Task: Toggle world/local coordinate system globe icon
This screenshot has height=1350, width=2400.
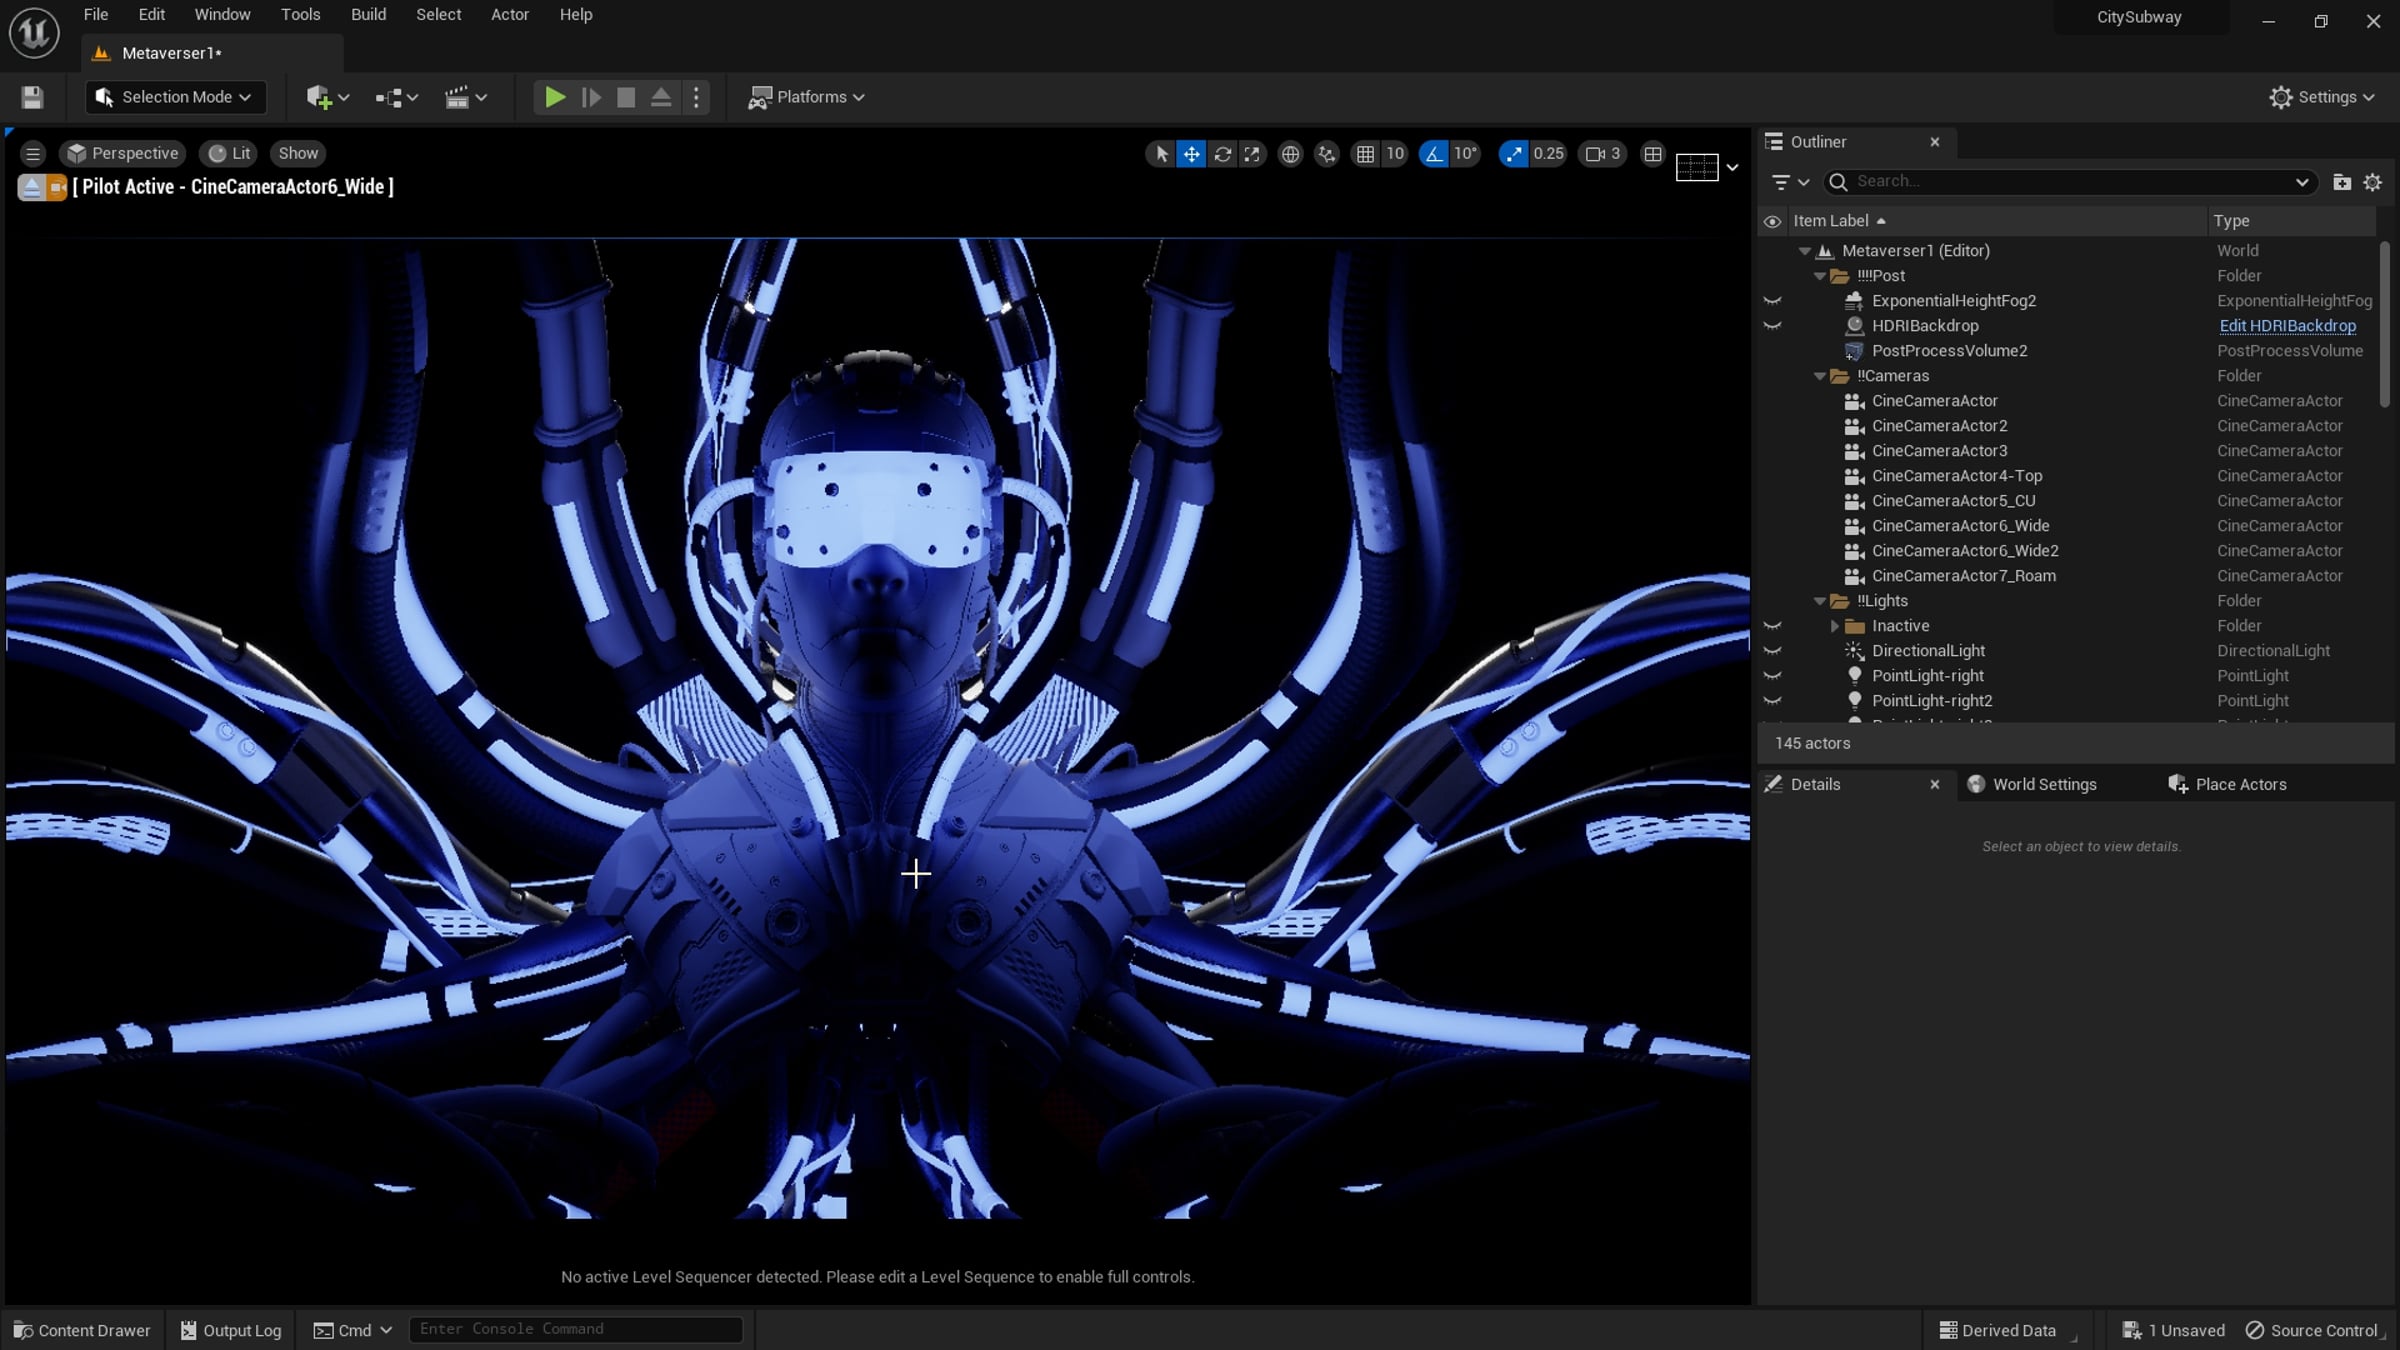Action: click(1290, 154)
